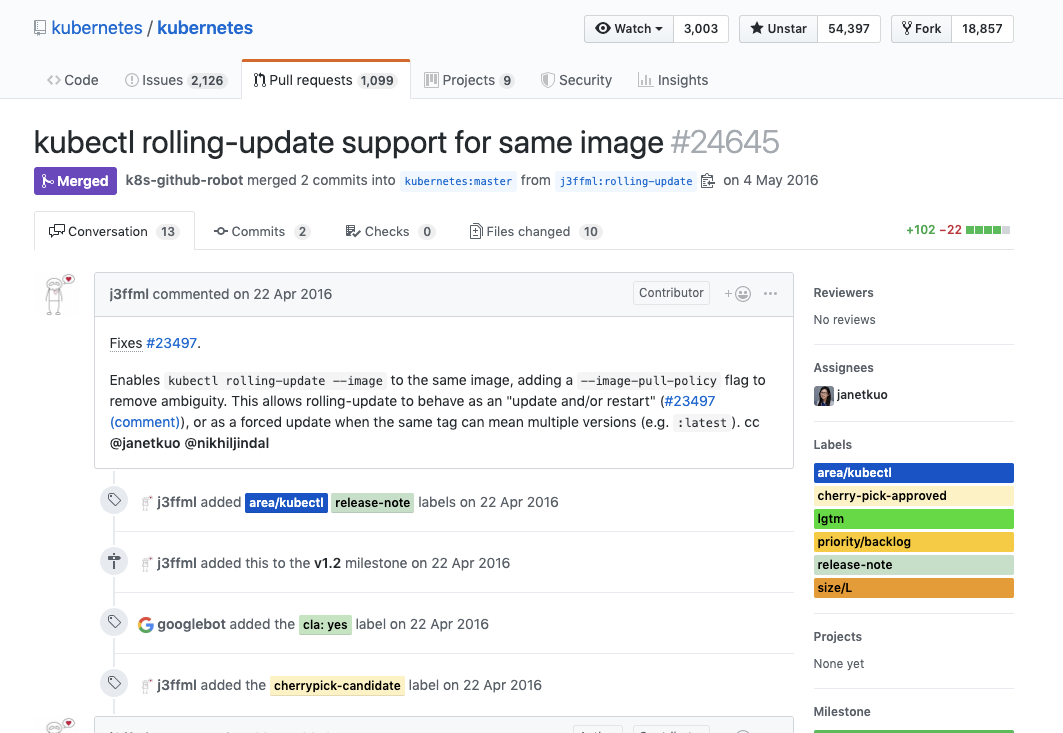
Task: Click the @nikhiljindal mention
Action: (226, 443)
